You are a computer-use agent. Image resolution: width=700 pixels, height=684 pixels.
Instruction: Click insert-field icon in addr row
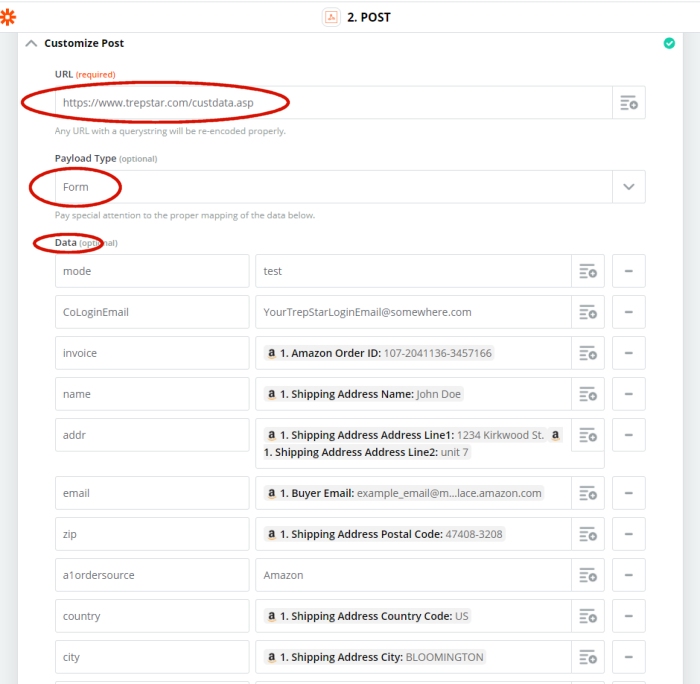(x=588, y=435)
